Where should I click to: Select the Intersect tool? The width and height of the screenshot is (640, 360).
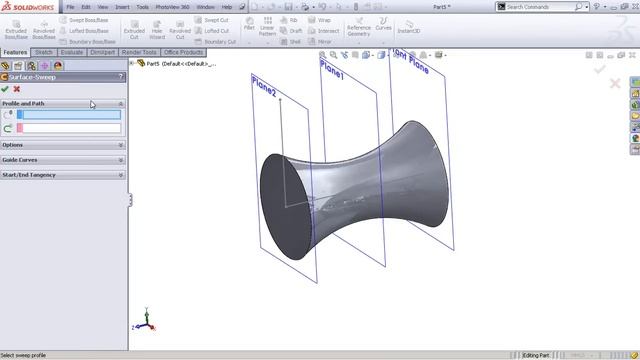tap(324, 31)
